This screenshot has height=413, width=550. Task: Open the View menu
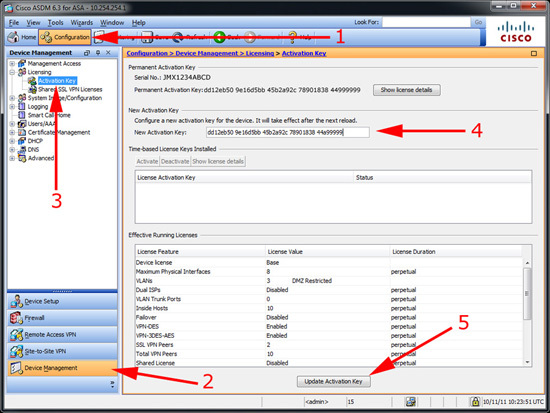tap(33, 23)
